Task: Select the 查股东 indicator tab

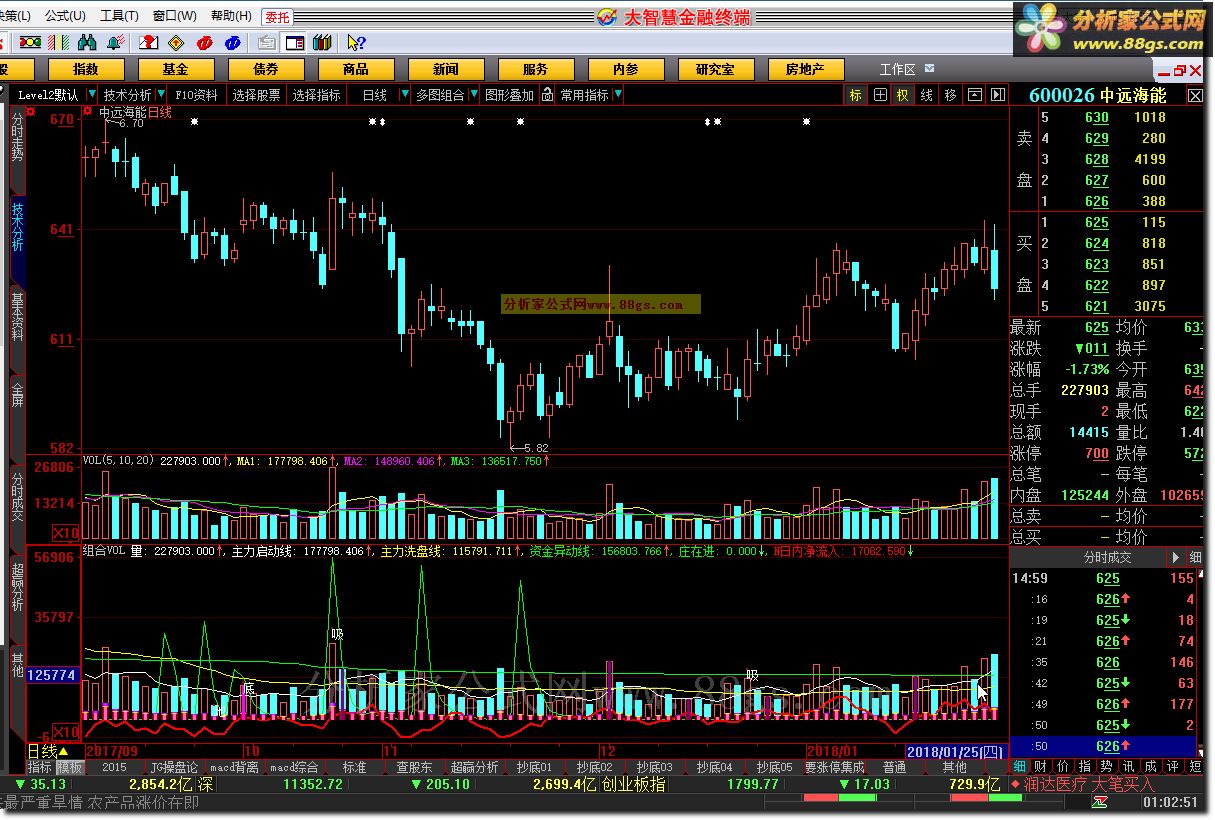Action: point(414,767)
